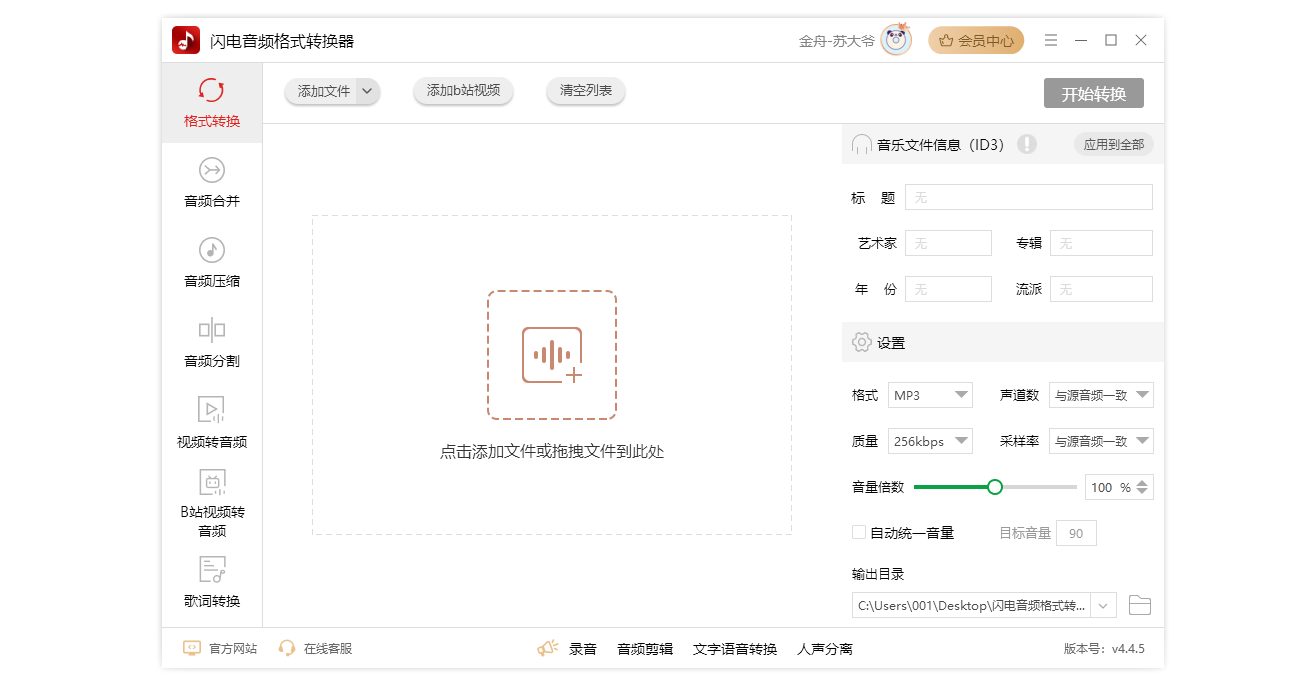Click the volume percentage stepper arrows
Viewport: 1300px width, 688px height.
(x=1143, y=487)
